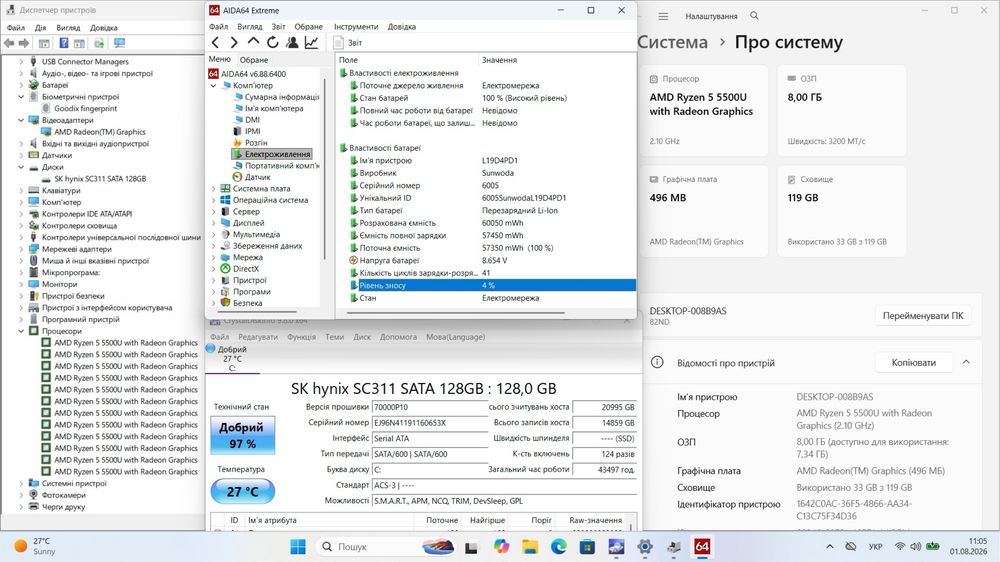
Task: Expand Системна плата node in AIDA64
Action: [x=213, y=189]
